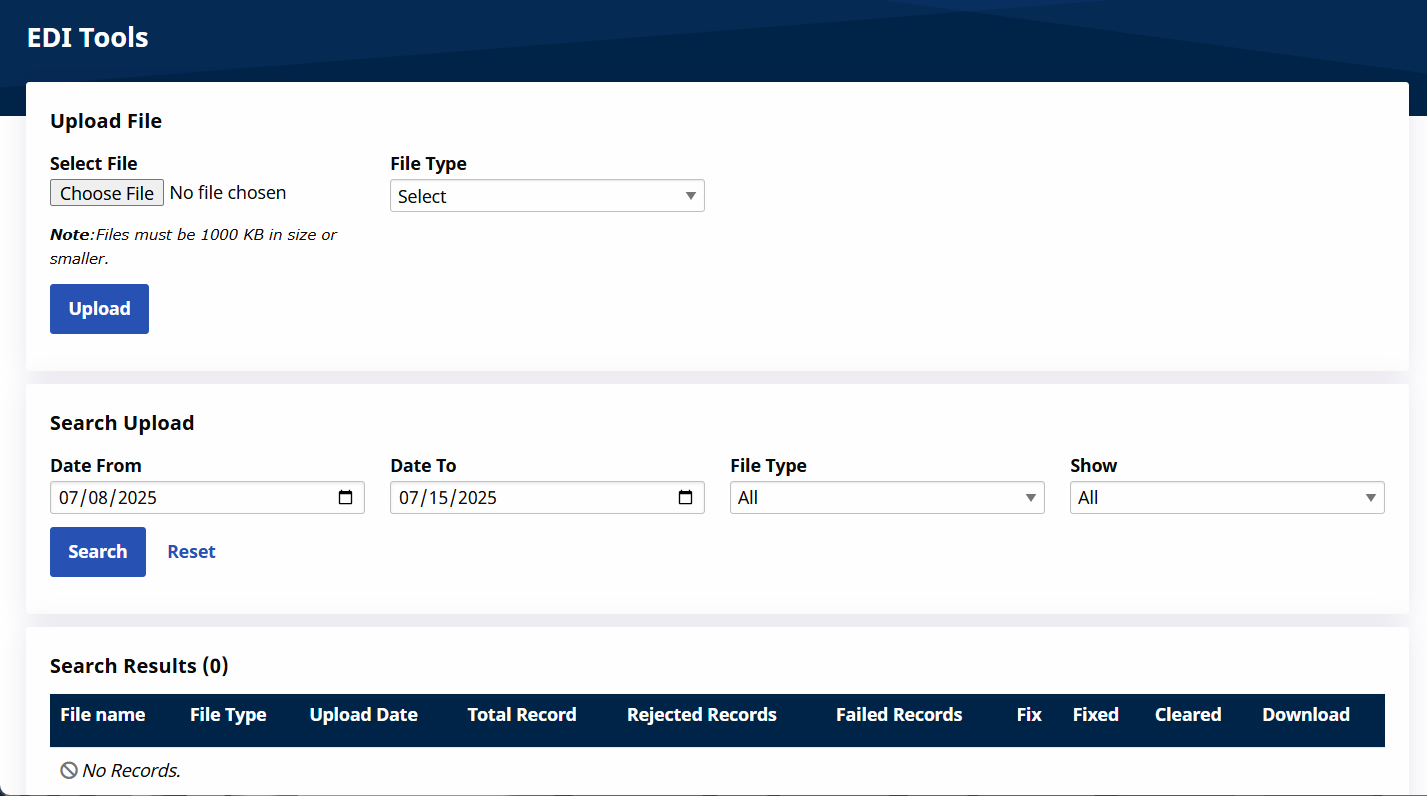
Task: Select the Download column header
Action: (x=1305, y=715)
